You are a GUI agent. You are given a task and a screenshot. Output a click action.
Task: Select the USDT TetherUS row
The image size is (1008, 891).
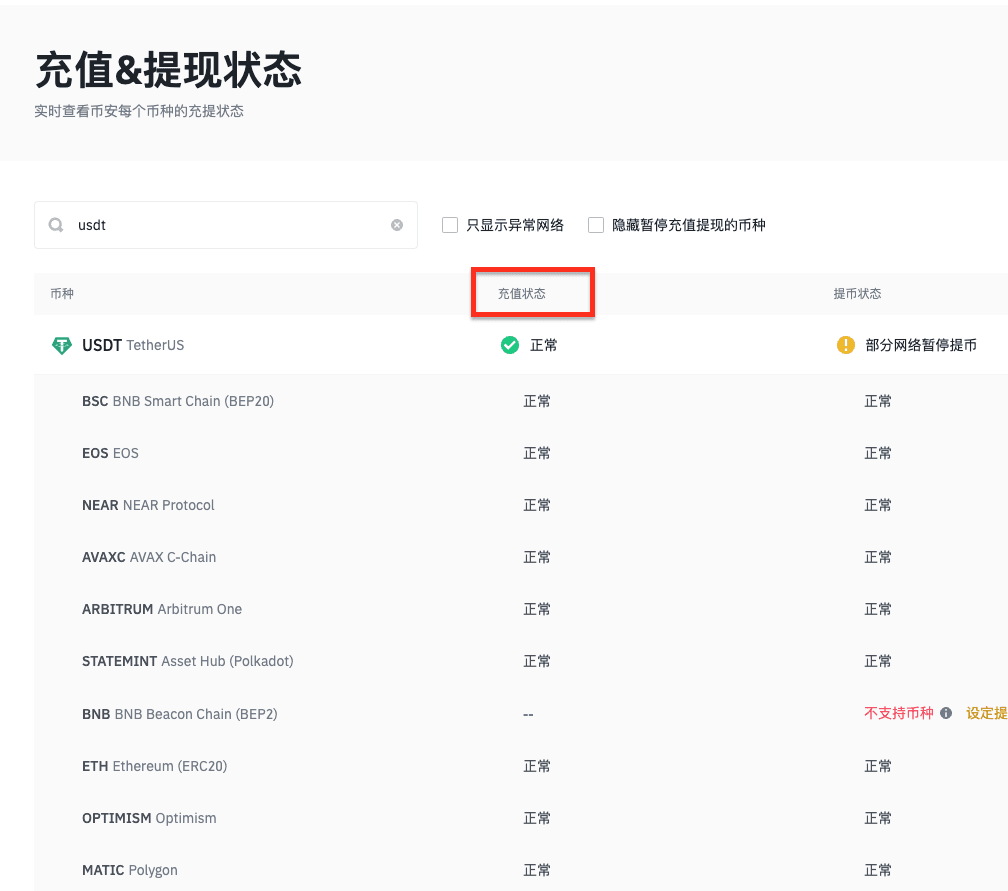coord(521,345)
